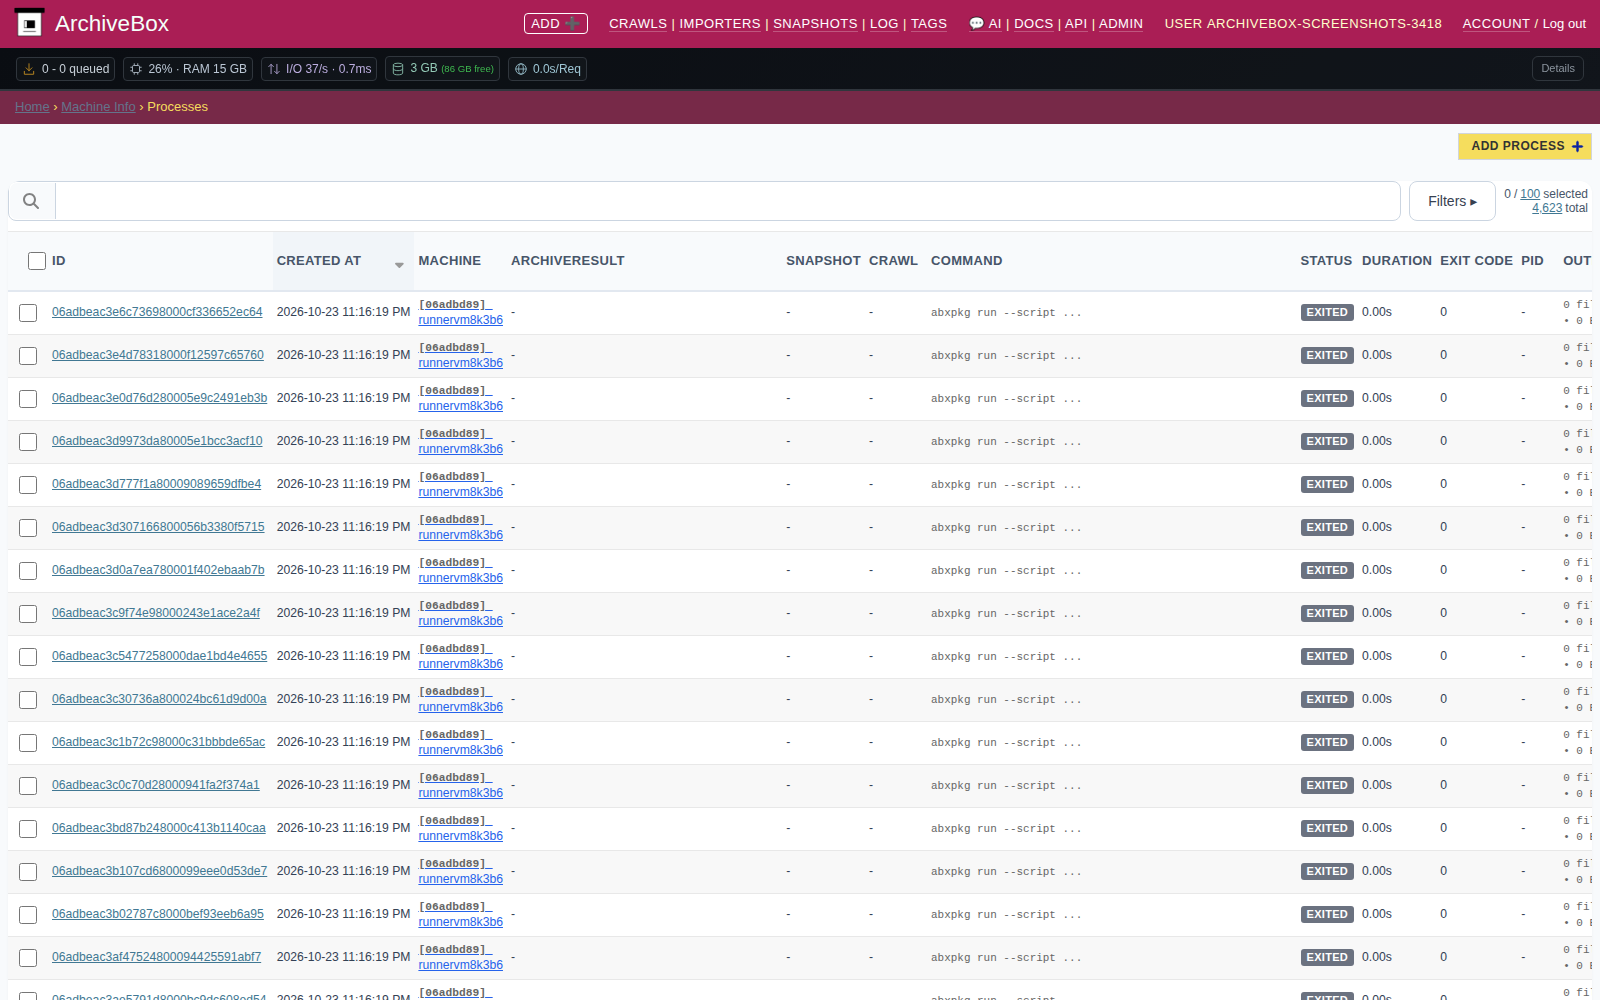Image resolution: width=1600 pixels, height=1000 pixels.
Task: Click EXITED badge for 06adbeac3bd87b248000c413b1140caa
Action: pos(1327,828)
